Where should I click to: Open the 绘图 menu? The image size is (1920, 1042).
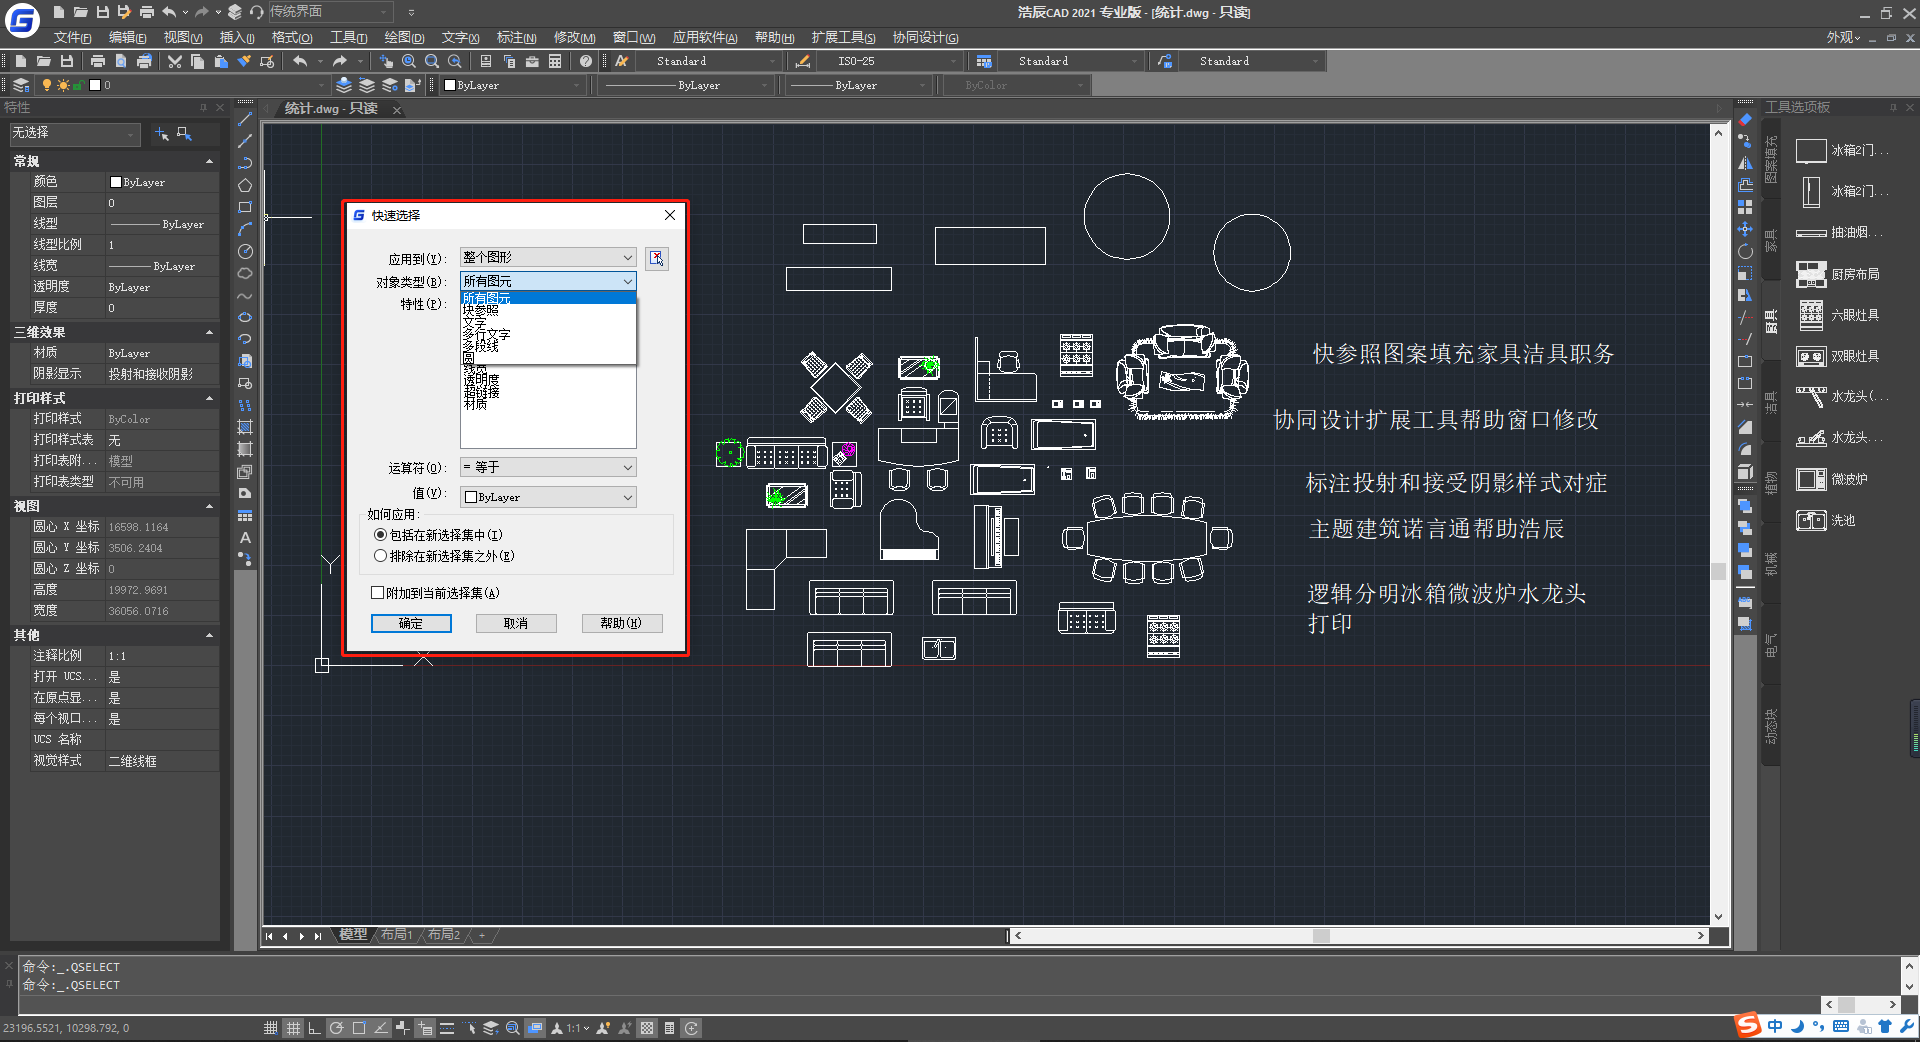coord(404,38)
